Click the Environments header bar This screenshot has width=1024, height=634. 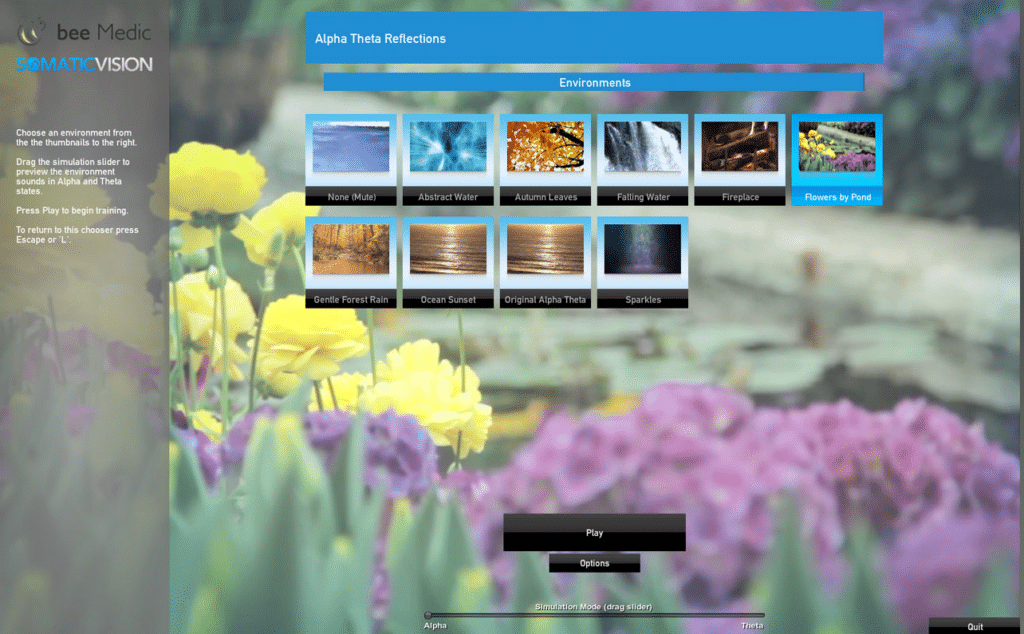[594, 83]
